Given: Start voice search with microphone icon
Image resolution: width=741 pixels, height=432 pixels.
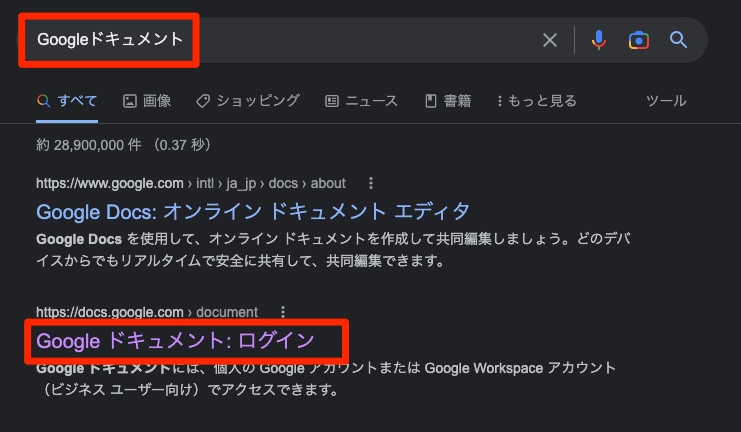Looking at the screenshot, I should click(598, 40).
